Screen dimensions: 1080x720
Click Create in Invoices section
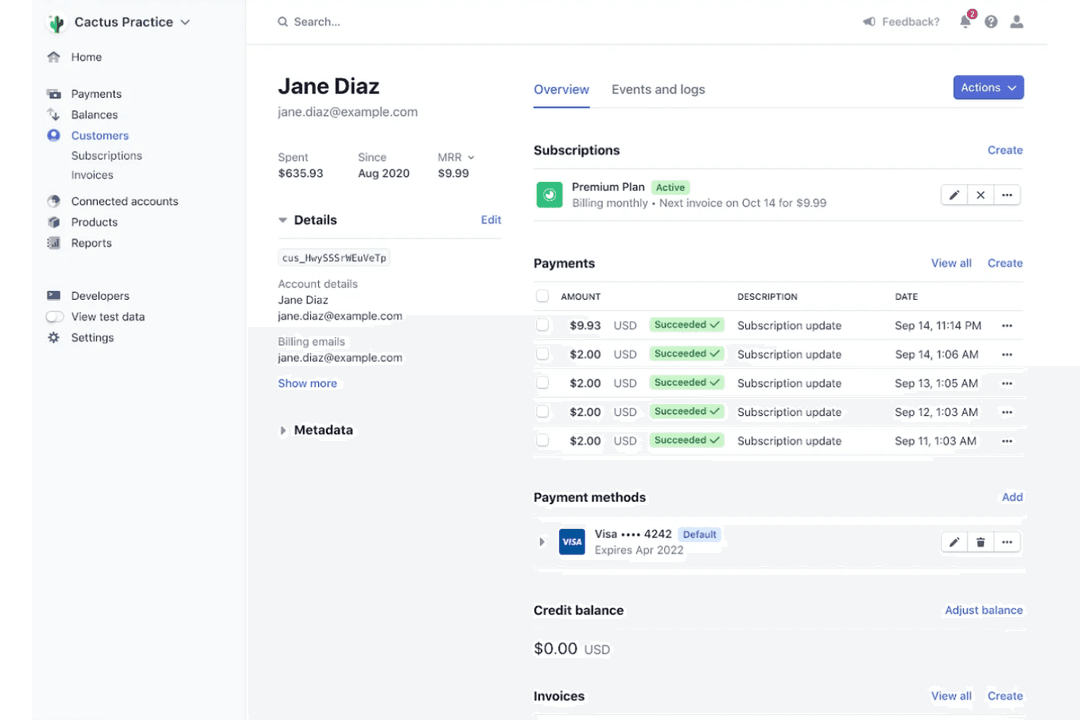tap(1005, 696)
